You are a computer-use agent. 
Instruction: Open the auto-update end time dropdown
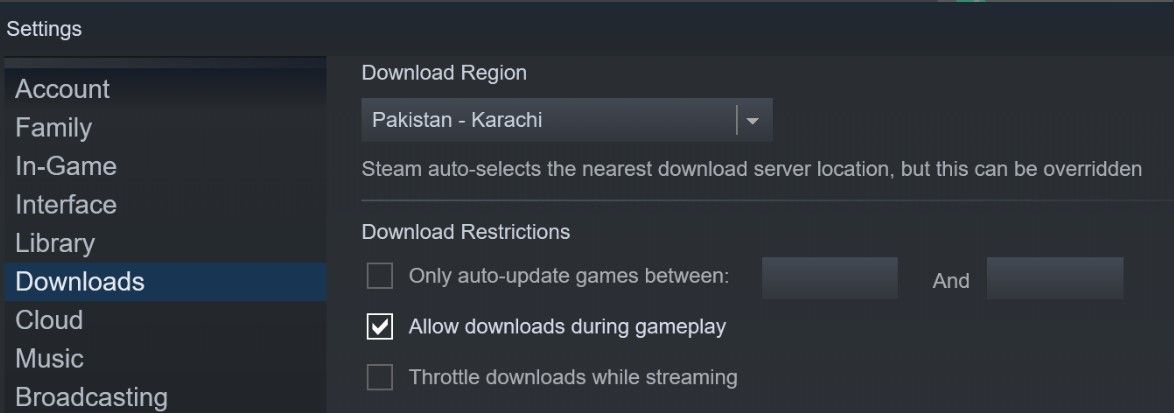1054,278
